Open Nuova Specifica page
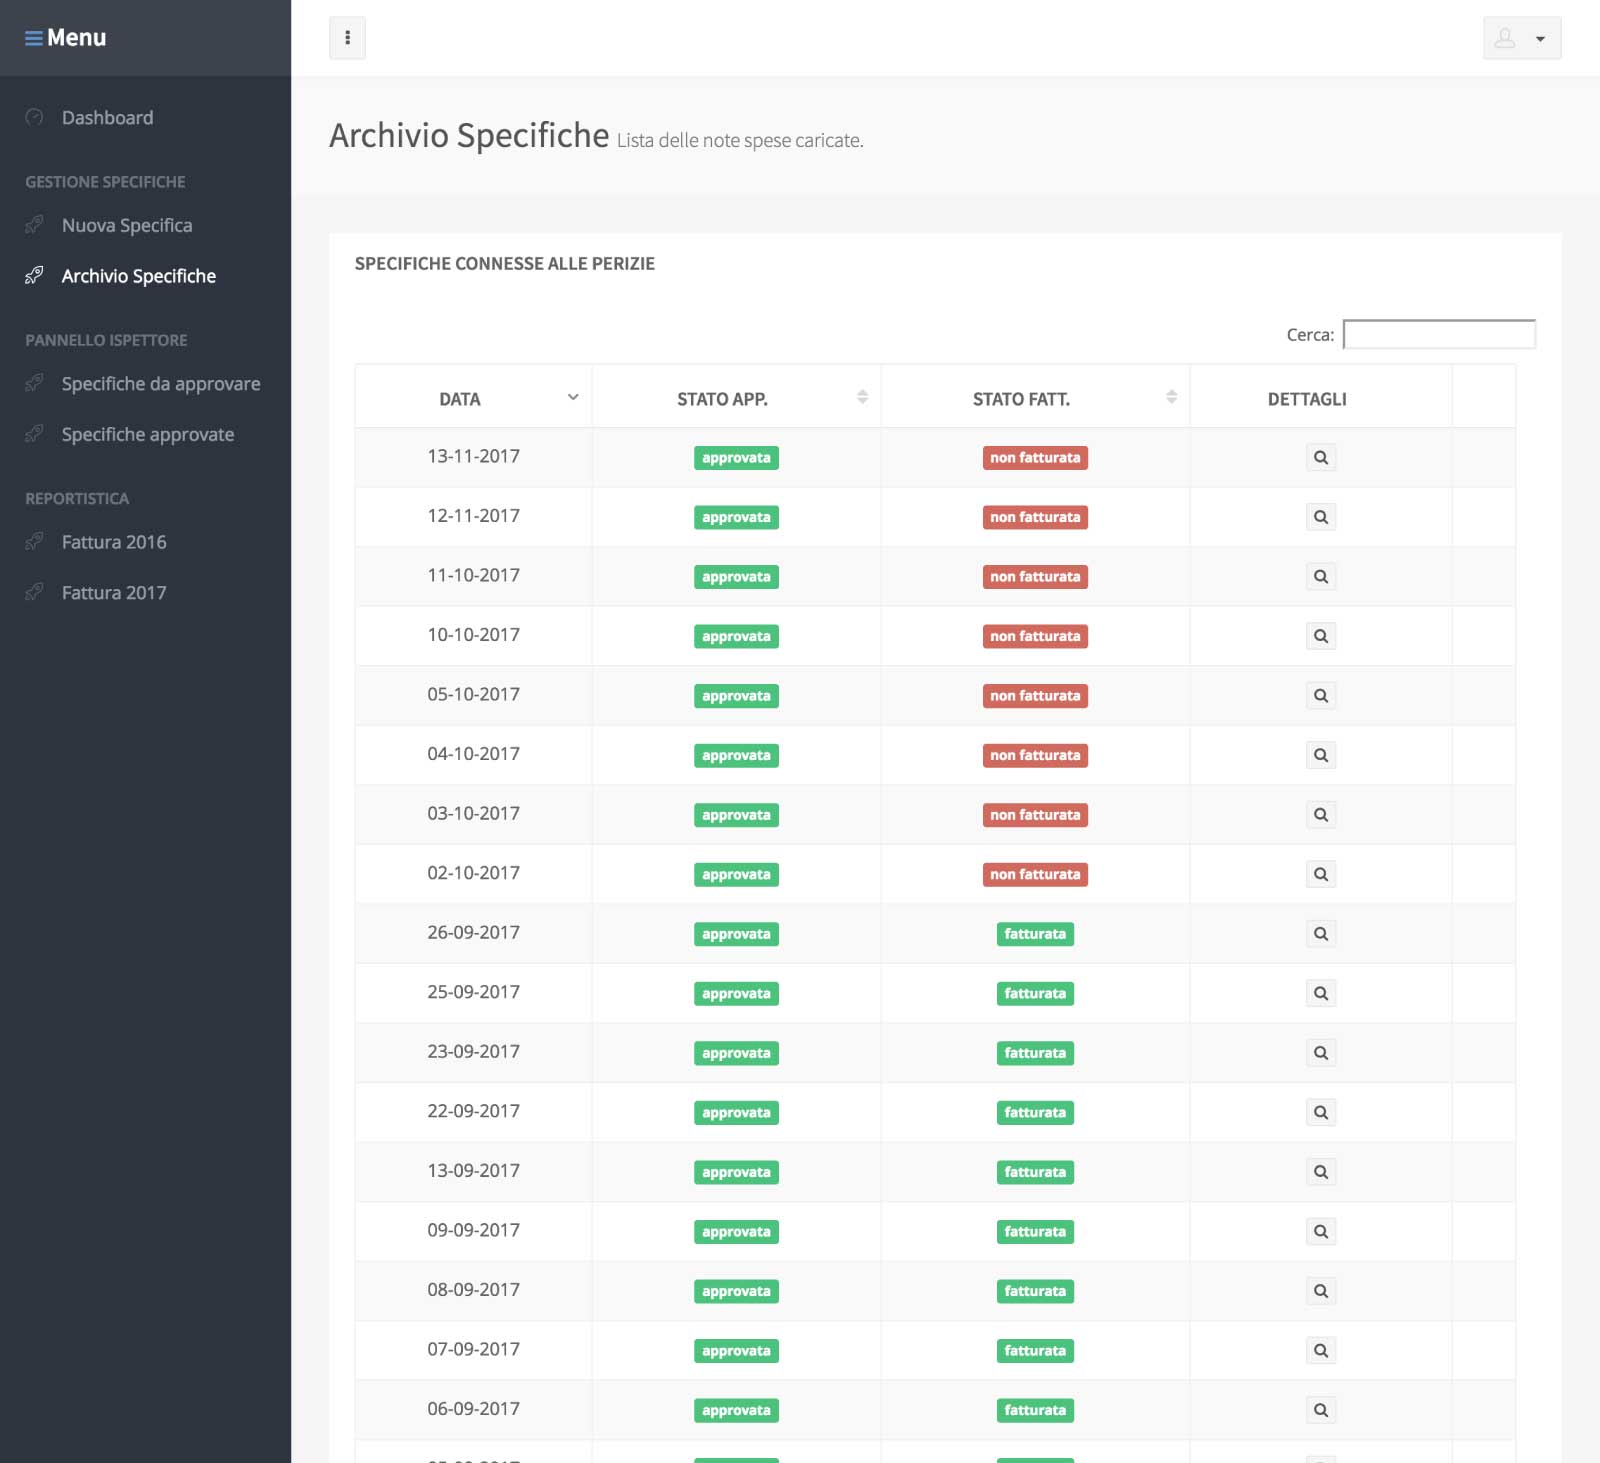Screen dimensions: 1600x1463 pos(127,226)
